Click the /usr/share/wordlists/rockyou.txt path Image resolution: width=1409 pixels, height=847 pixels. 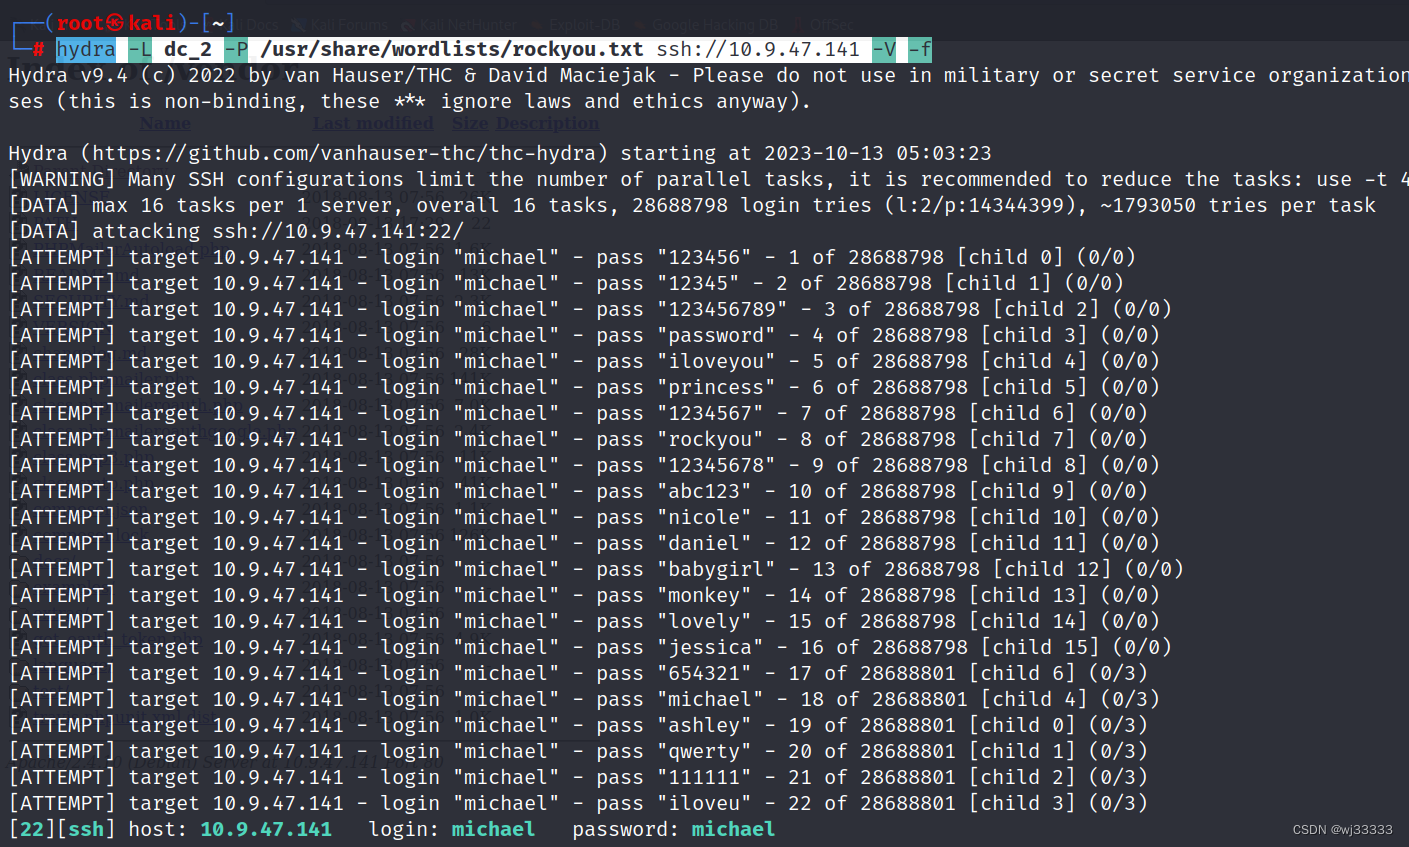click(x=452, y=49)
